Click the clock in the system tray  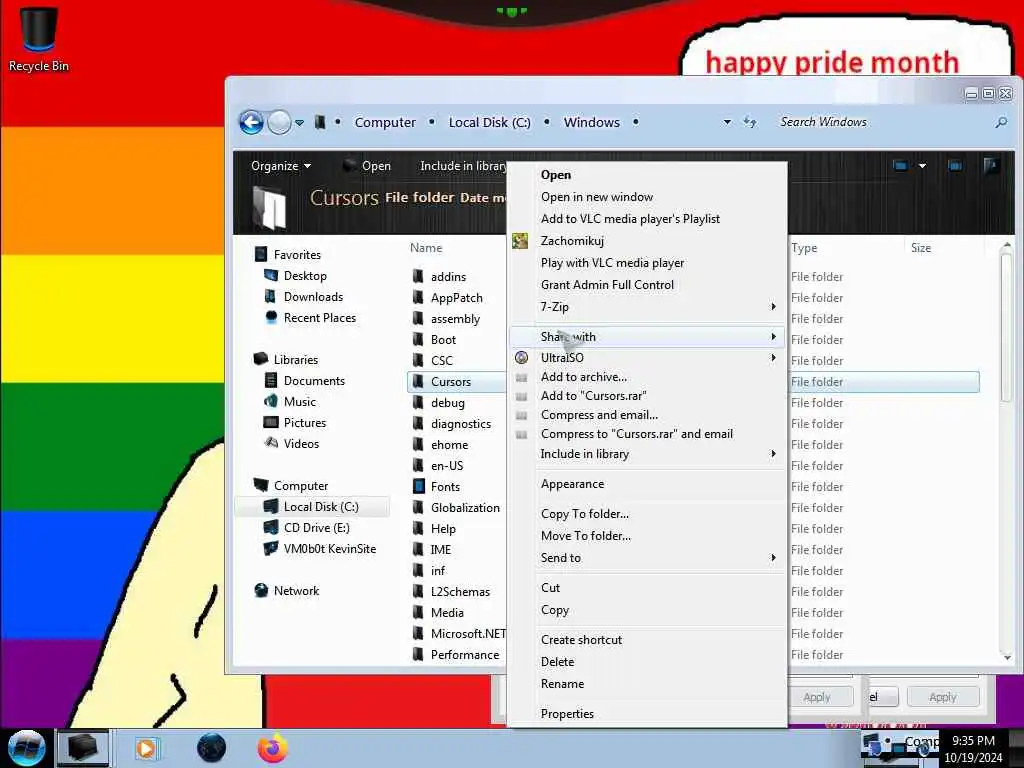click(973, 749)
